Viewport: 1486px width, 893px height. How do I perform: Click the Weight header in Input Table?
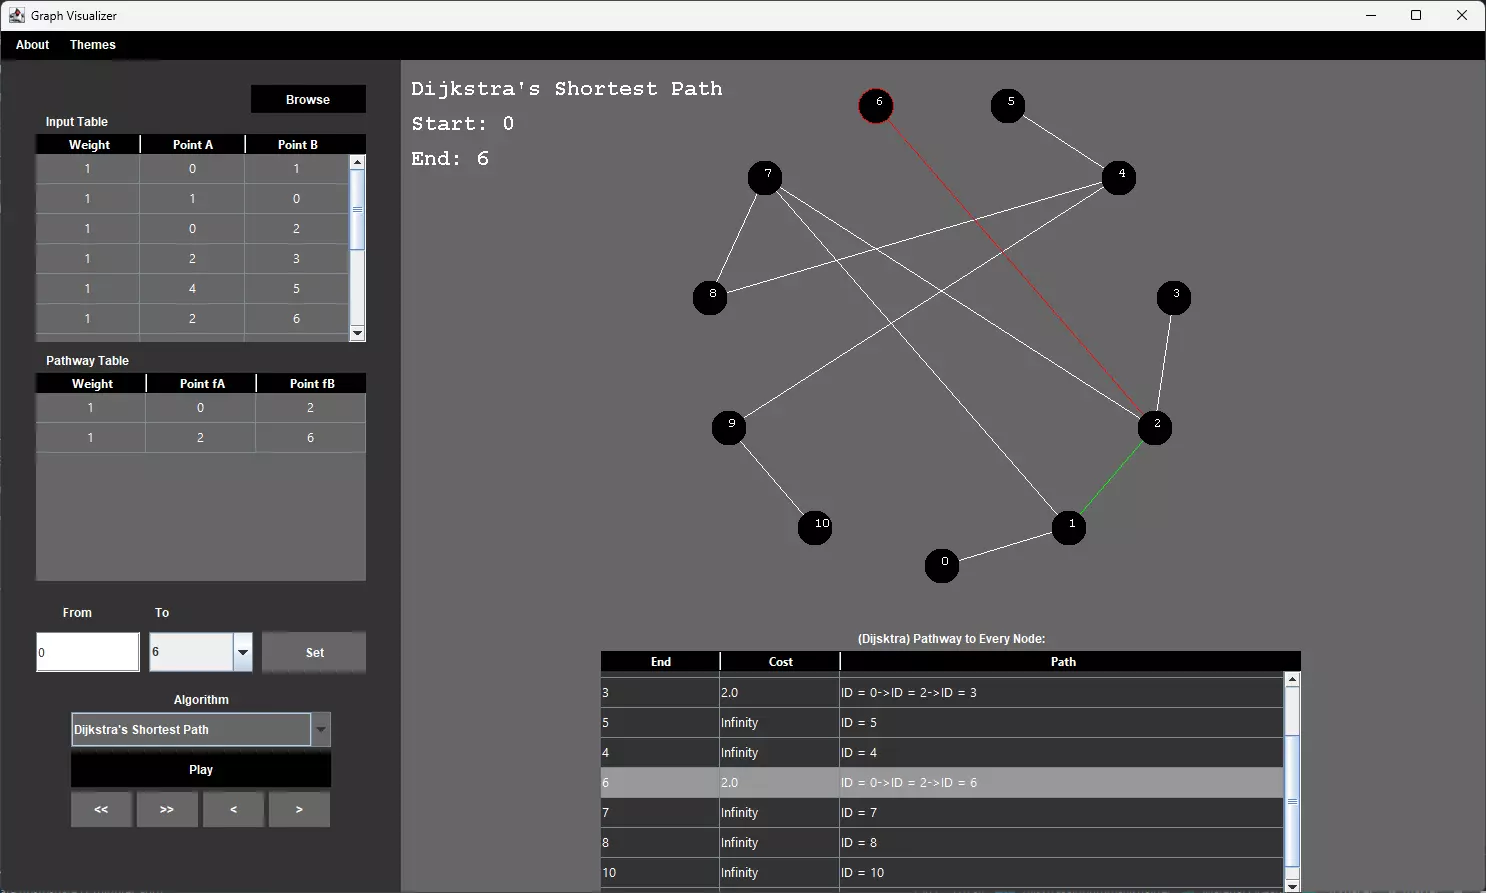point(89,145)
